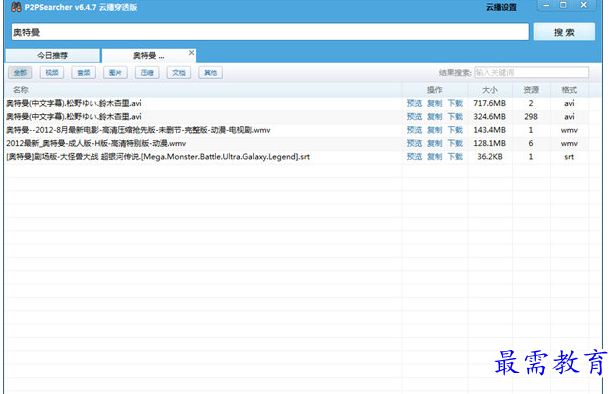616x394 pixels.
Task: Preview the 143.4MB wmv file
Action: tap(414, 130)
